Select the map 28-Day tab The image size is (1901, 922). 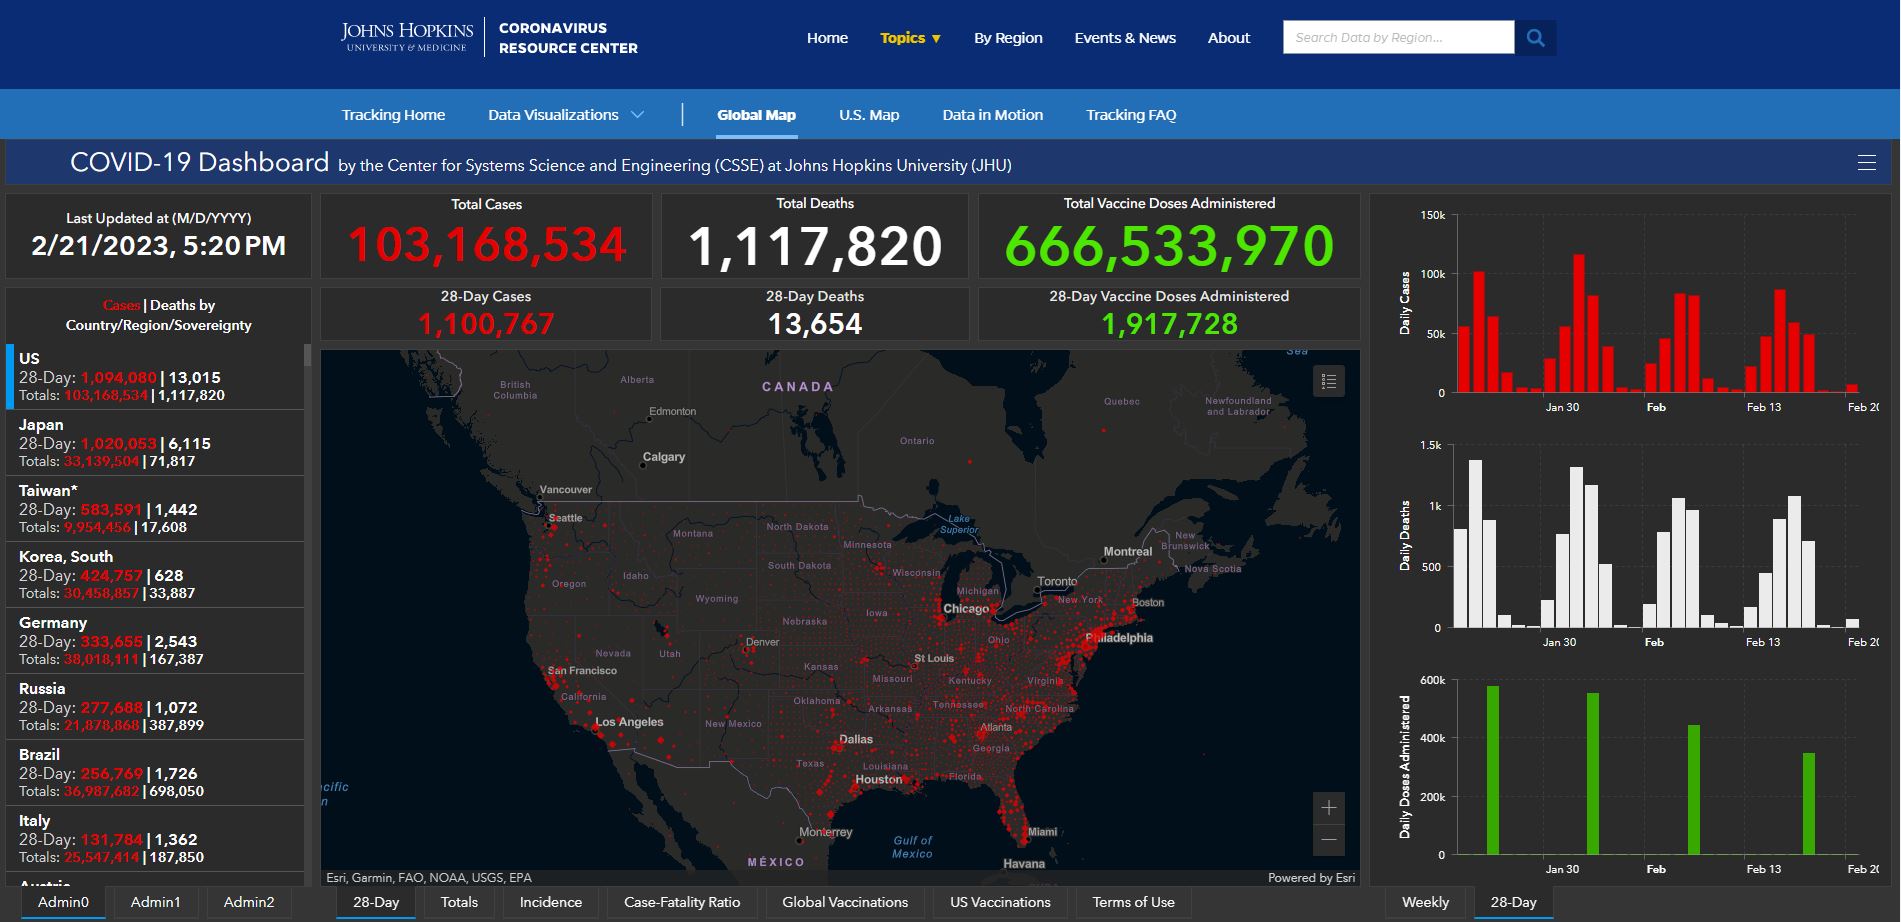tap(376, 902)
